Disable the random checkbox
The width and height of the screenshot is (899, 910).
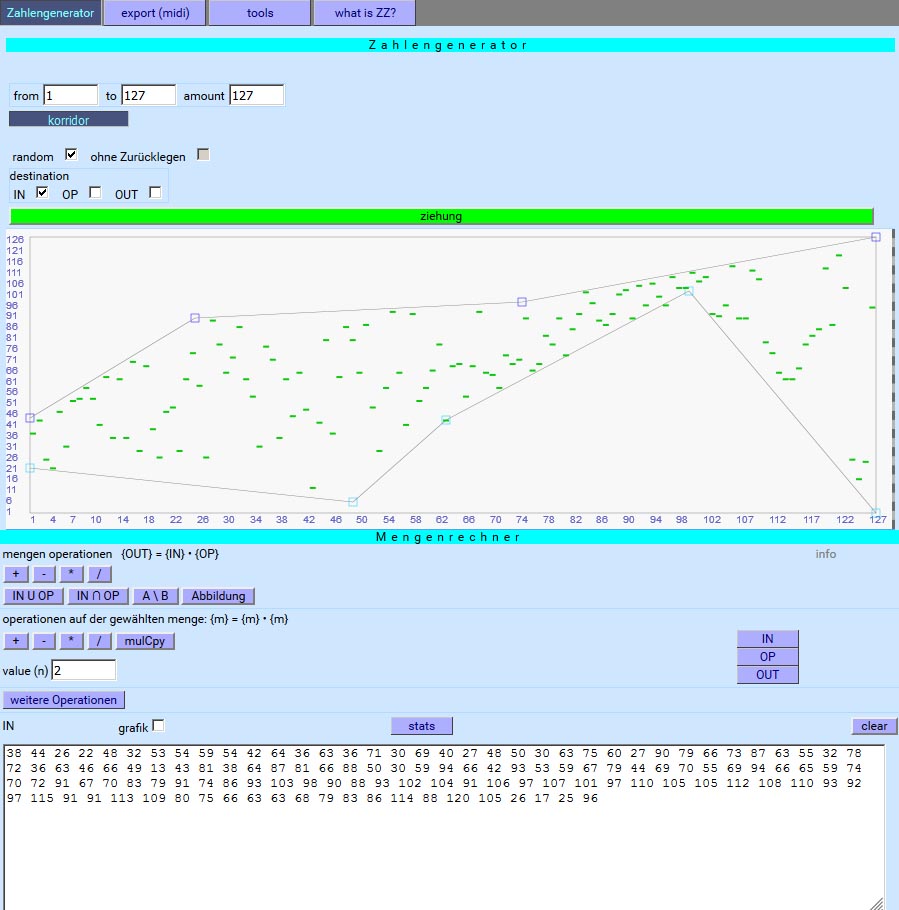71,154
